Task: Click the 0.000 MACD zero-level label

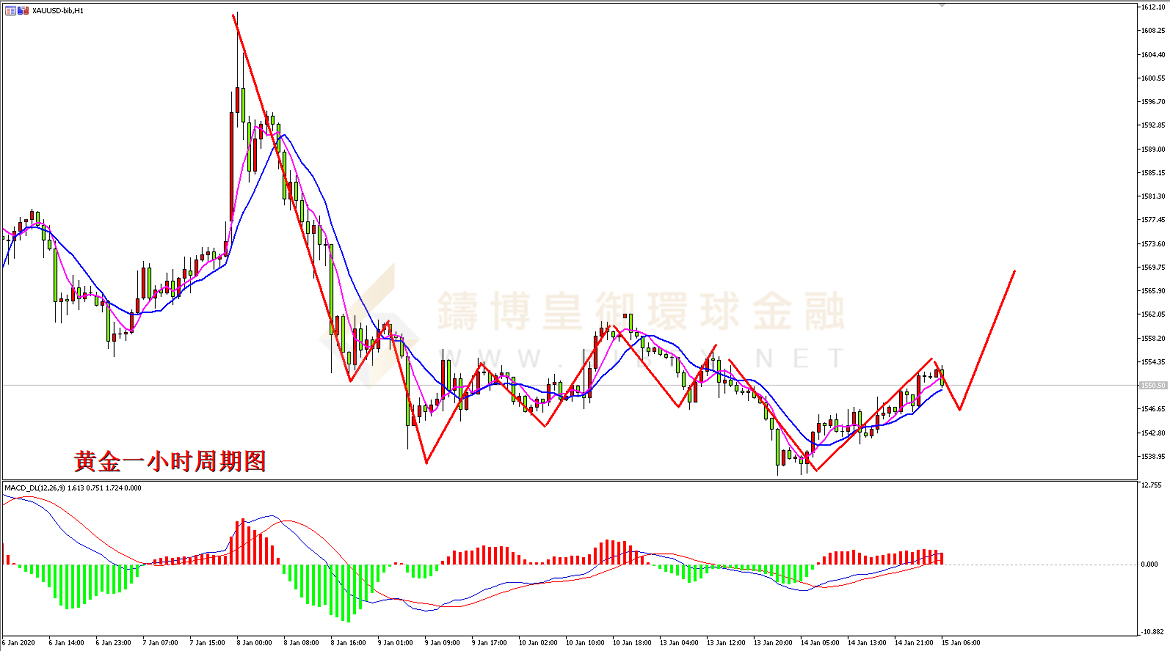Action: (1150, 564)
